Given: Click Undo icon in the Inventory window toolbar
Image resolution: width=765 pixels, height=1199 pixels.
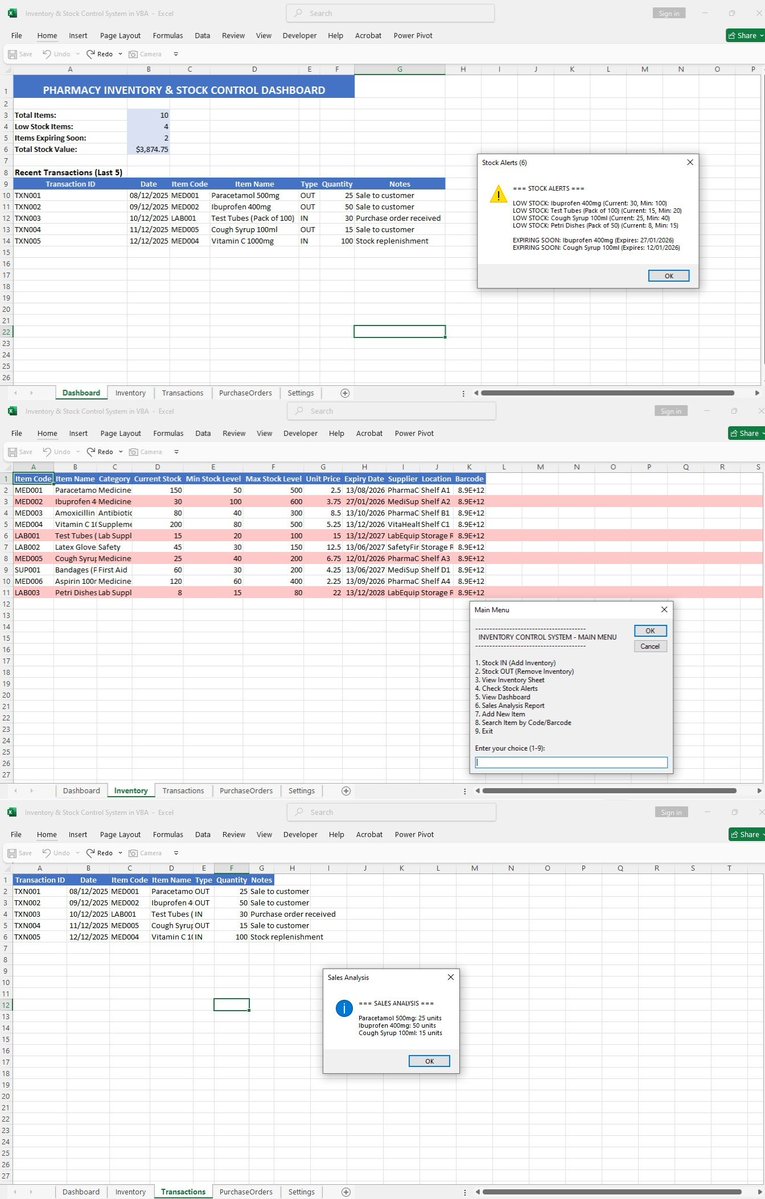Looking at the screenshot, I should click(x=47, y=452).
